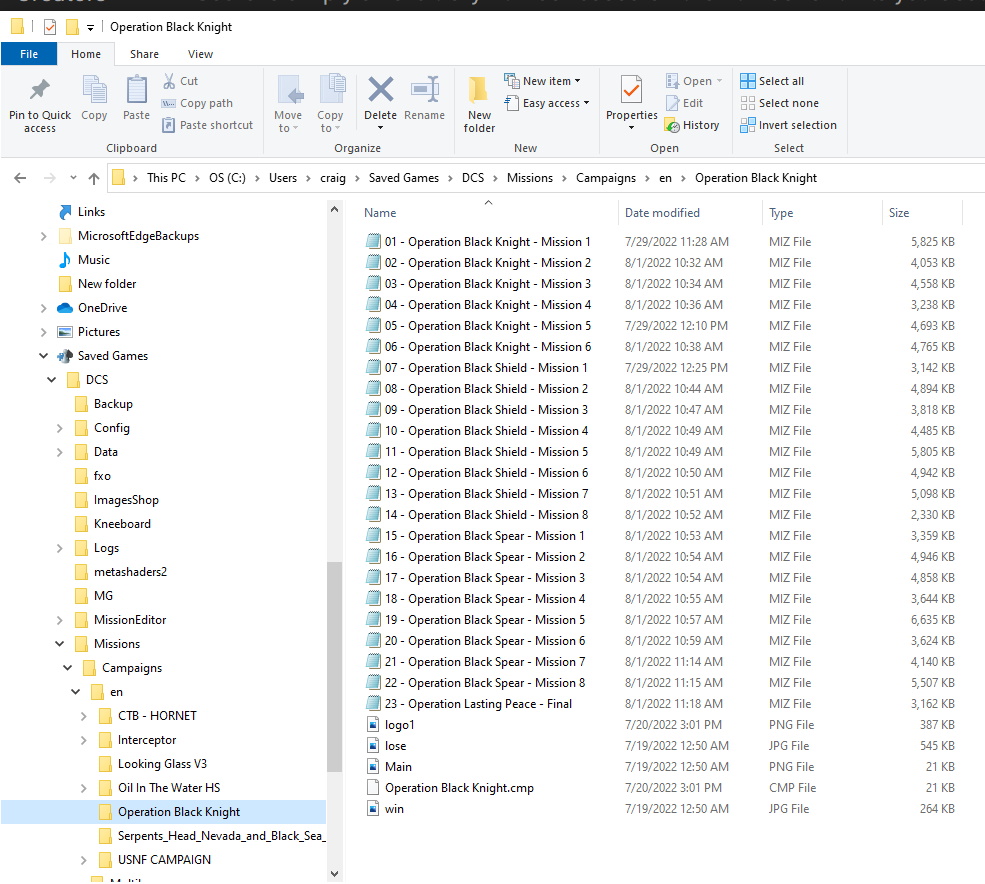Collapse the Saved Games tree node
This screenshot has width=985, height=884.
(x=43, y=356)
